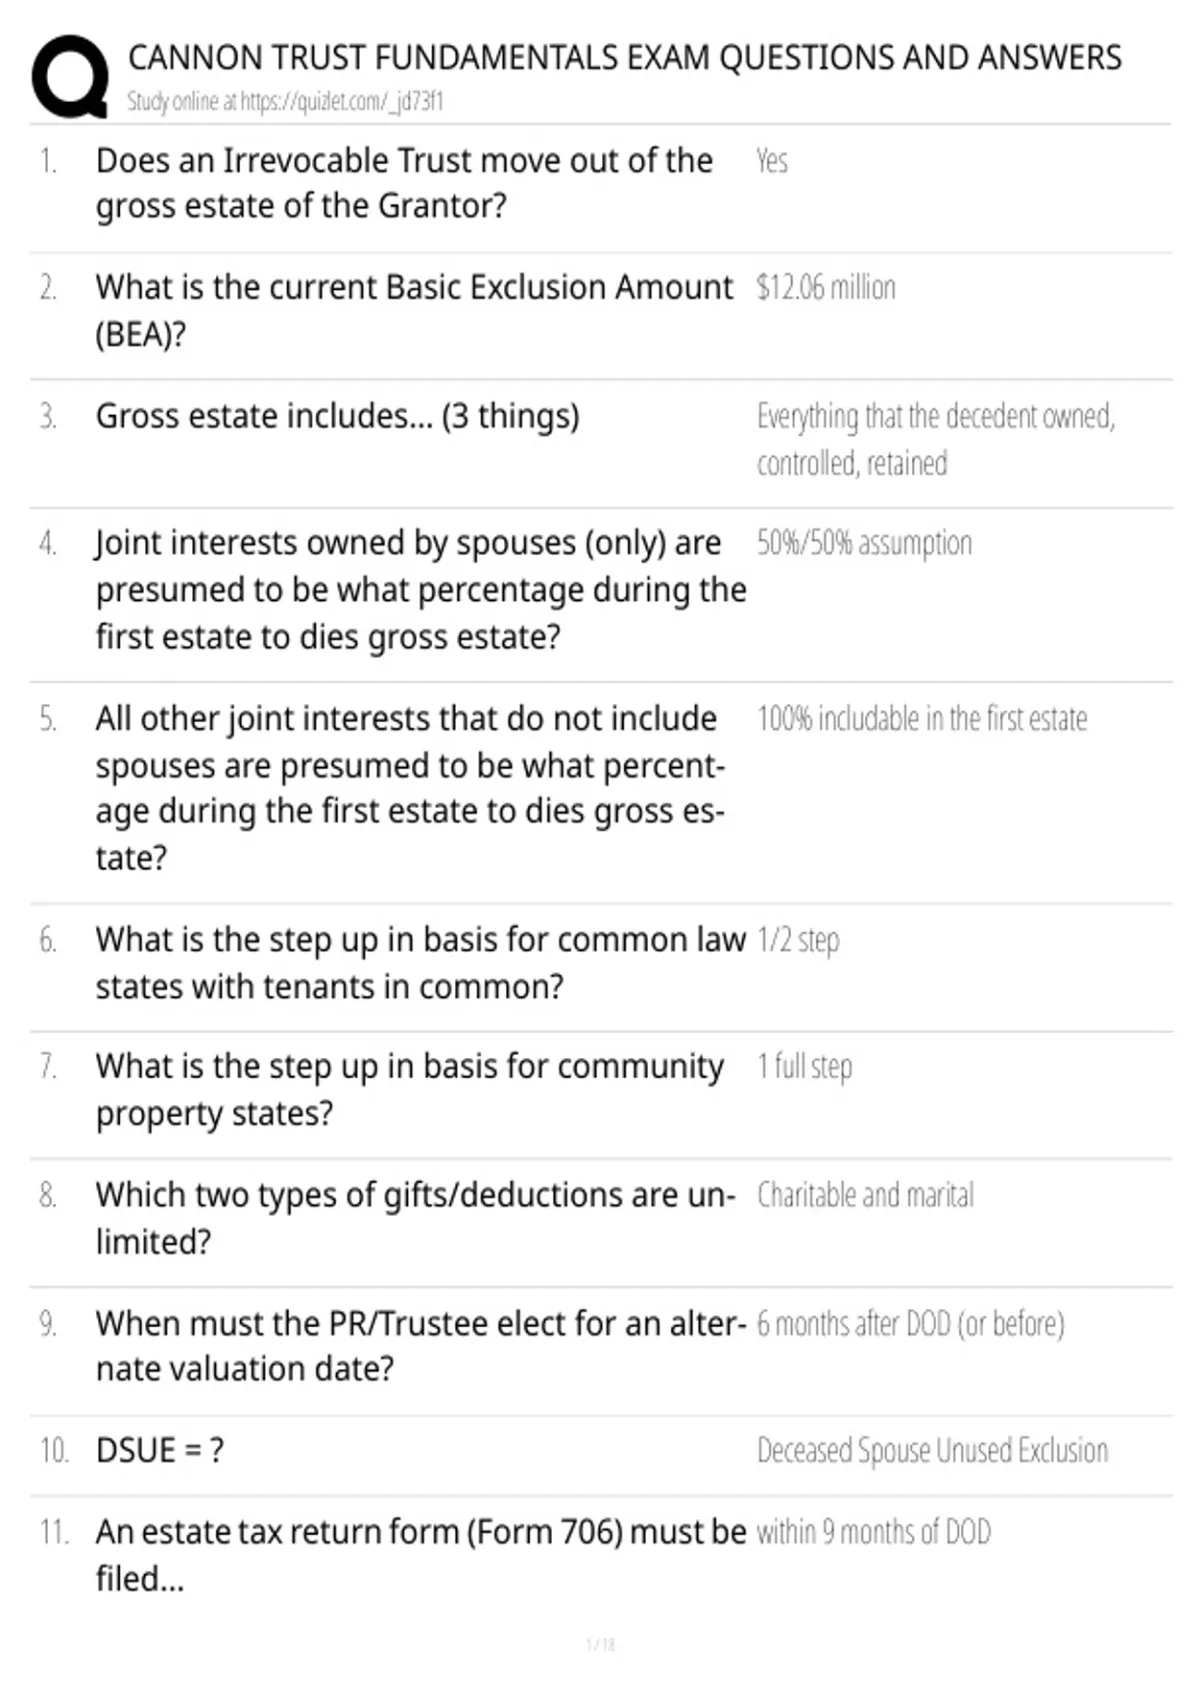Select the community property states question
Viewport: 1200px width, 1700px height.
coord(410,1090)
